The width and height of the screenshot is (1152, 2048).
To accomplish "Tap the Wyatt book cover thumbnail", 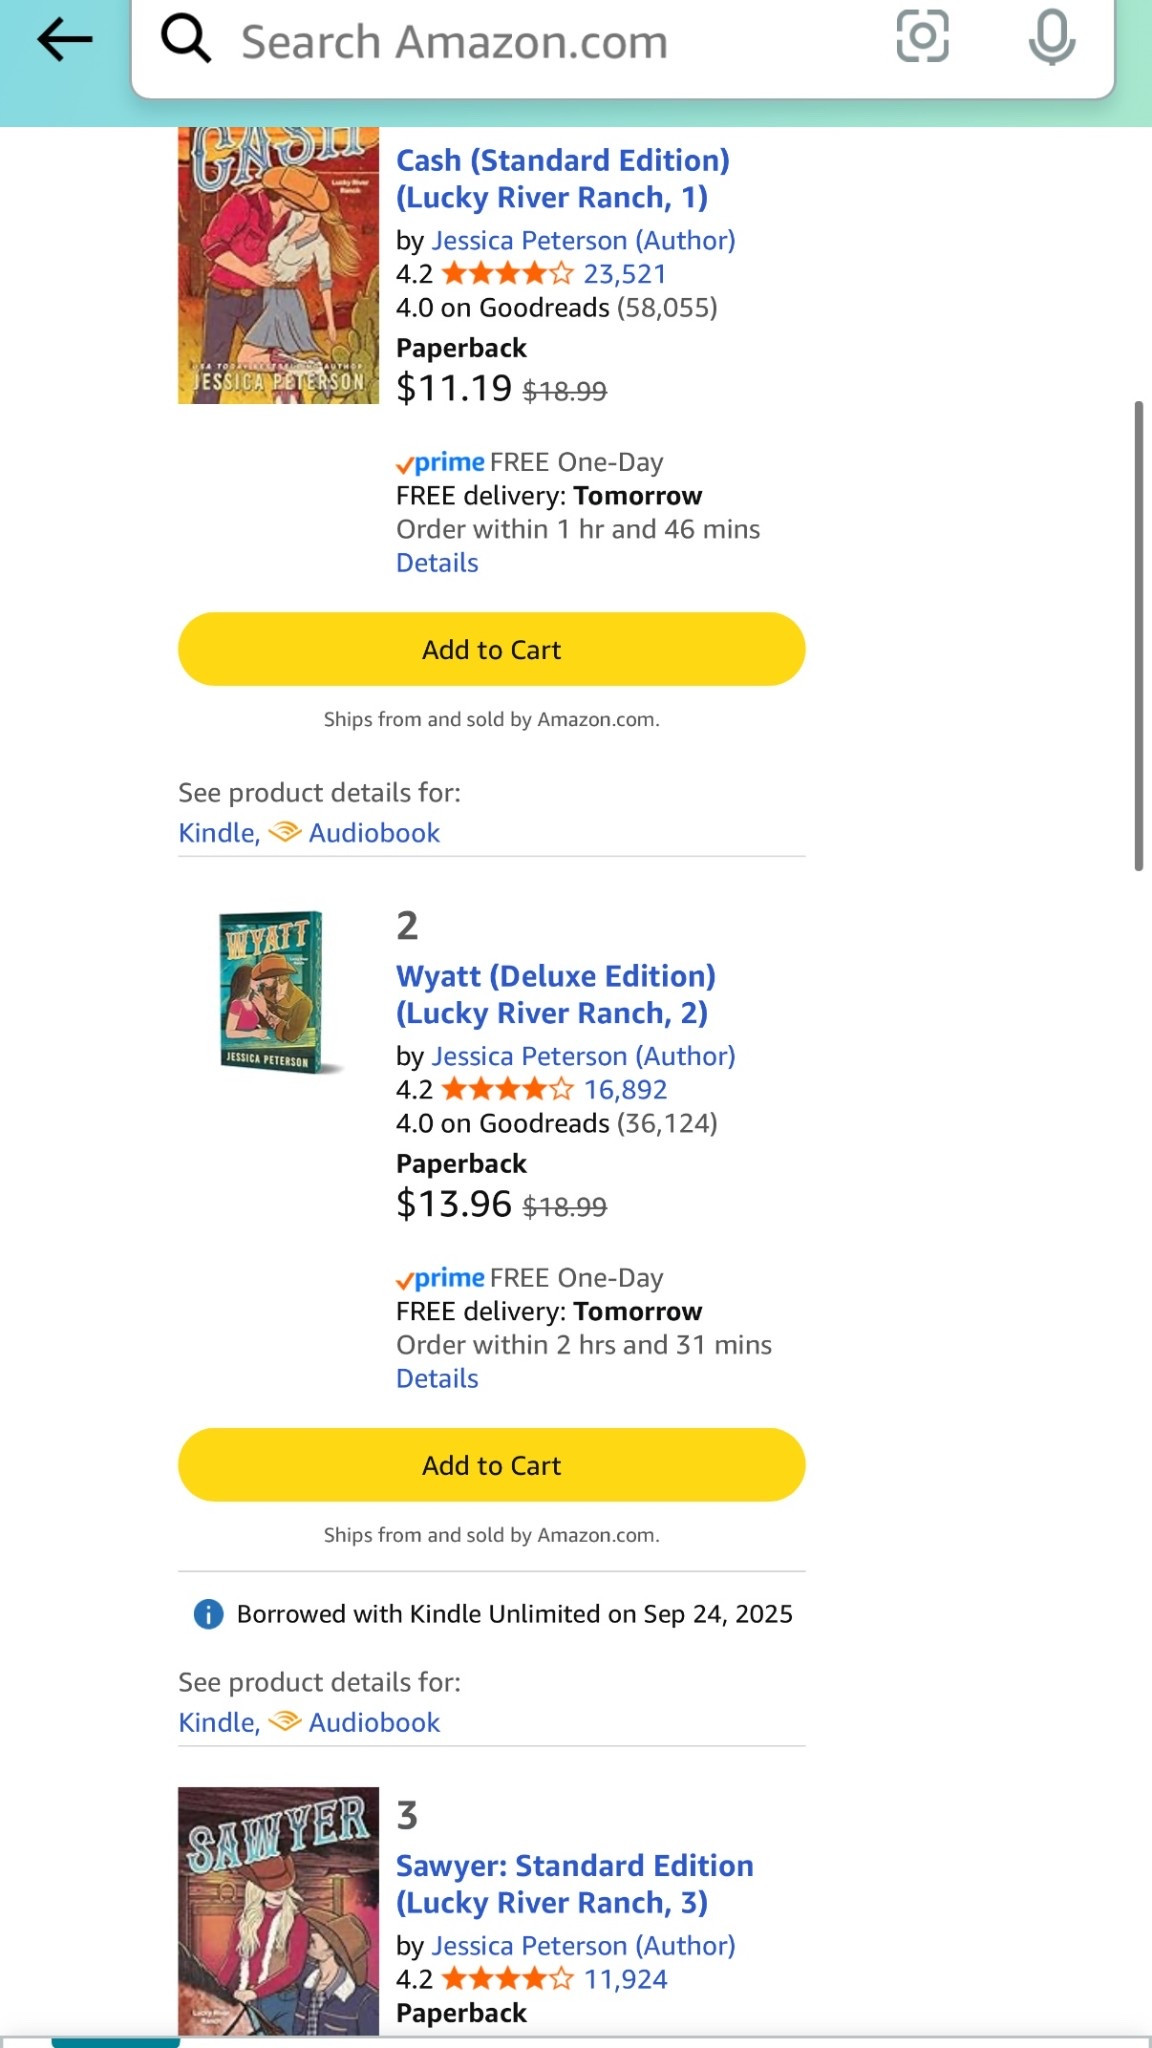I will point(279,992).
